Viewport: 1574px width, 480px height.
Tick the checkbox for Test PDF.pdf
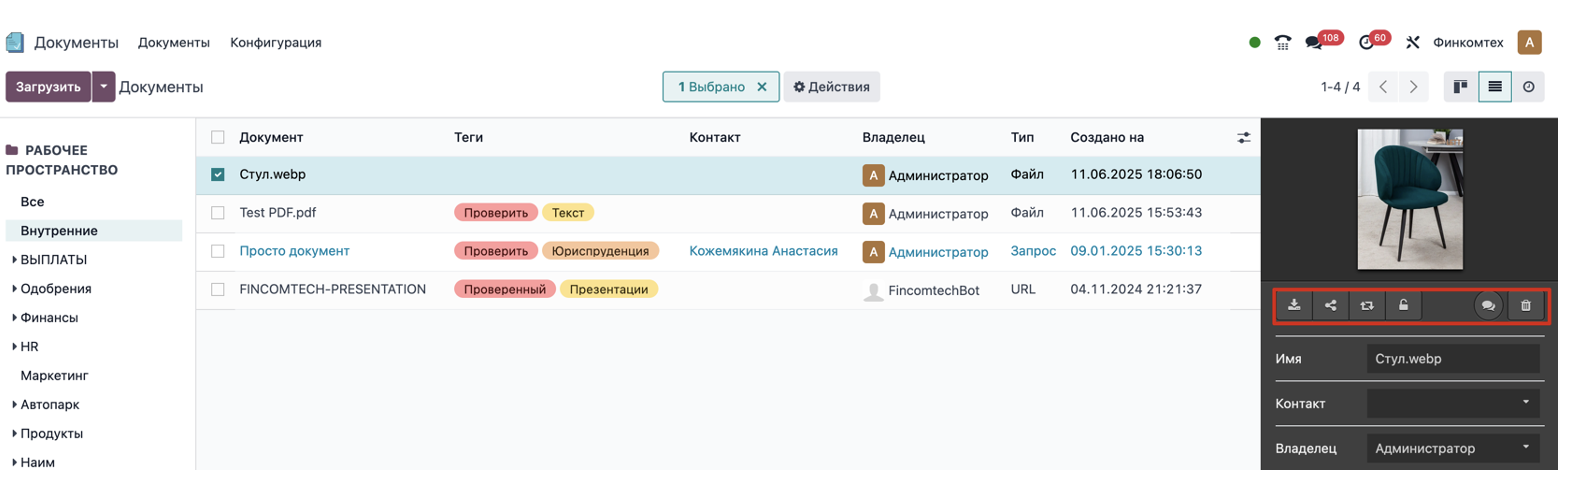(218, 213)
